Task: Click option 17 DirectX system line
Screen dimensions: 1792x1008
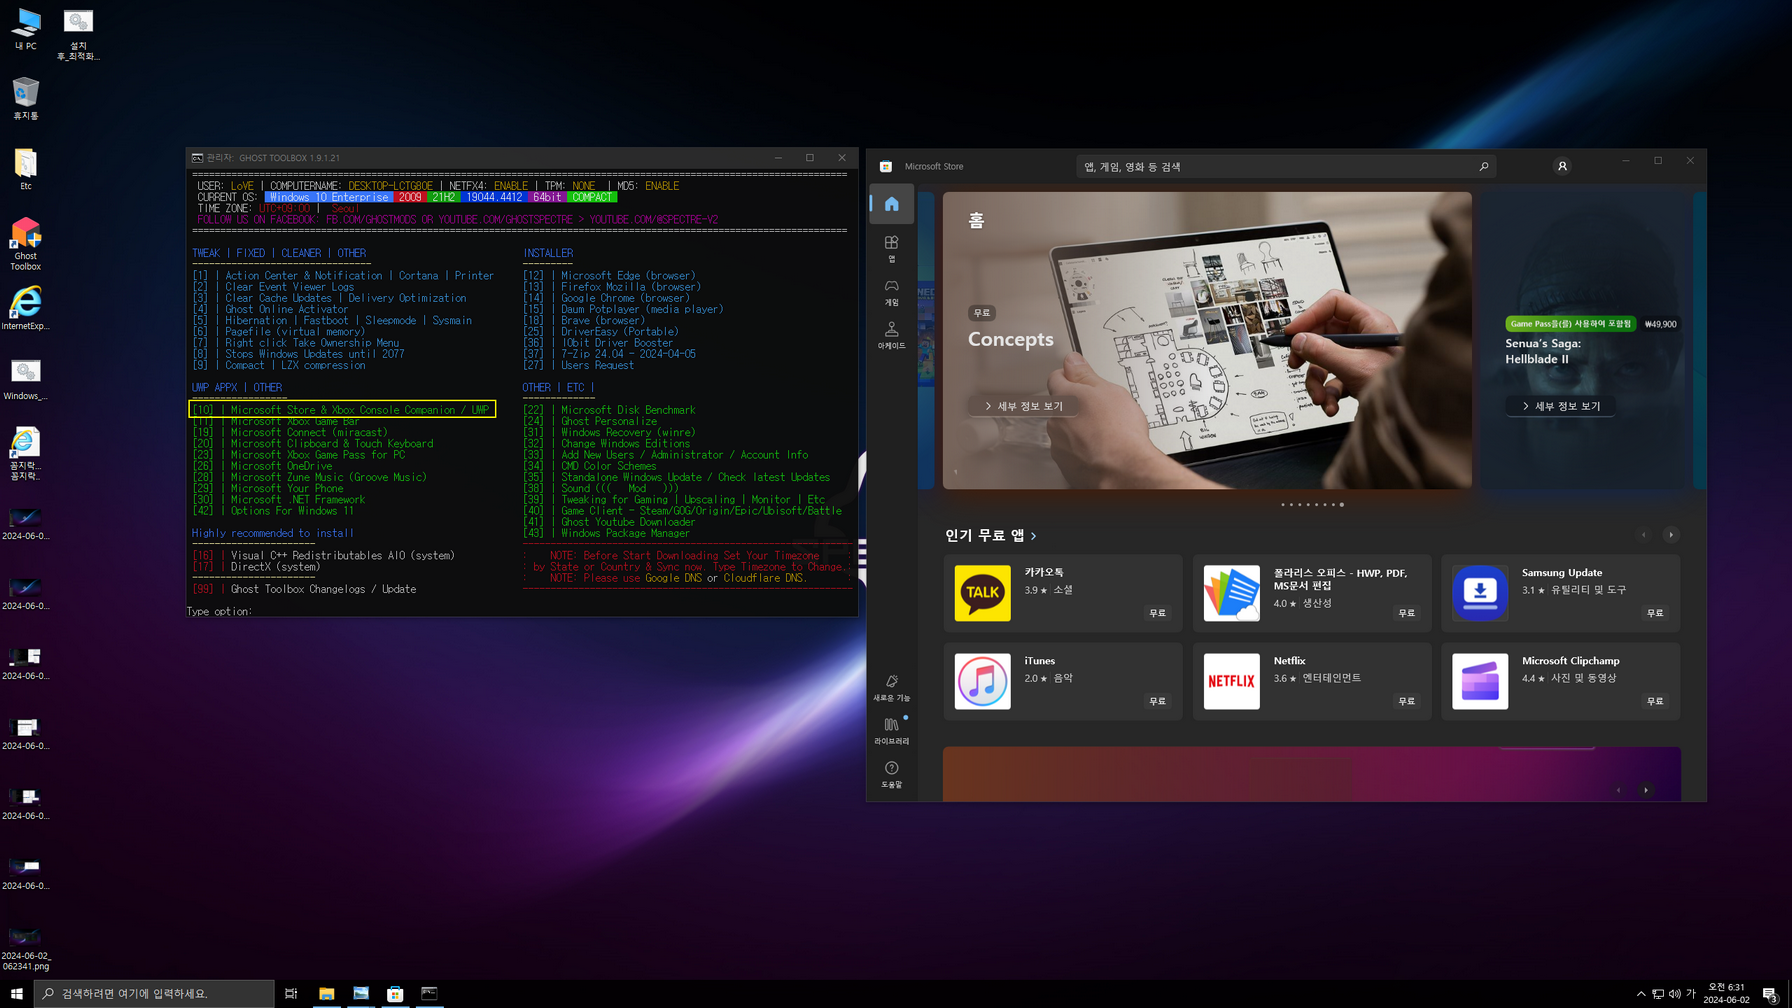Action: tap(257, 567)
